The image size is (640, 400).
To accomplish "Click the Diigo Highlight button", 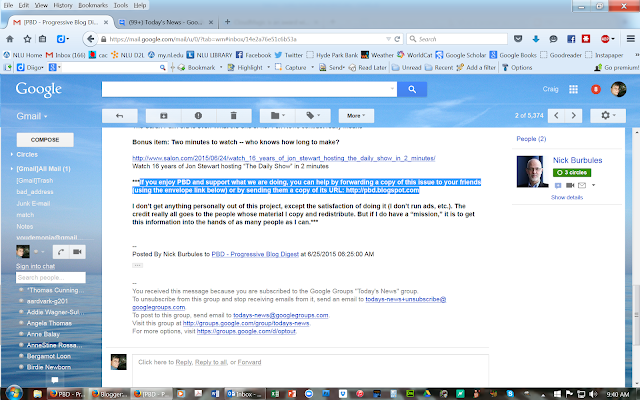I will (x=246, y=68).
